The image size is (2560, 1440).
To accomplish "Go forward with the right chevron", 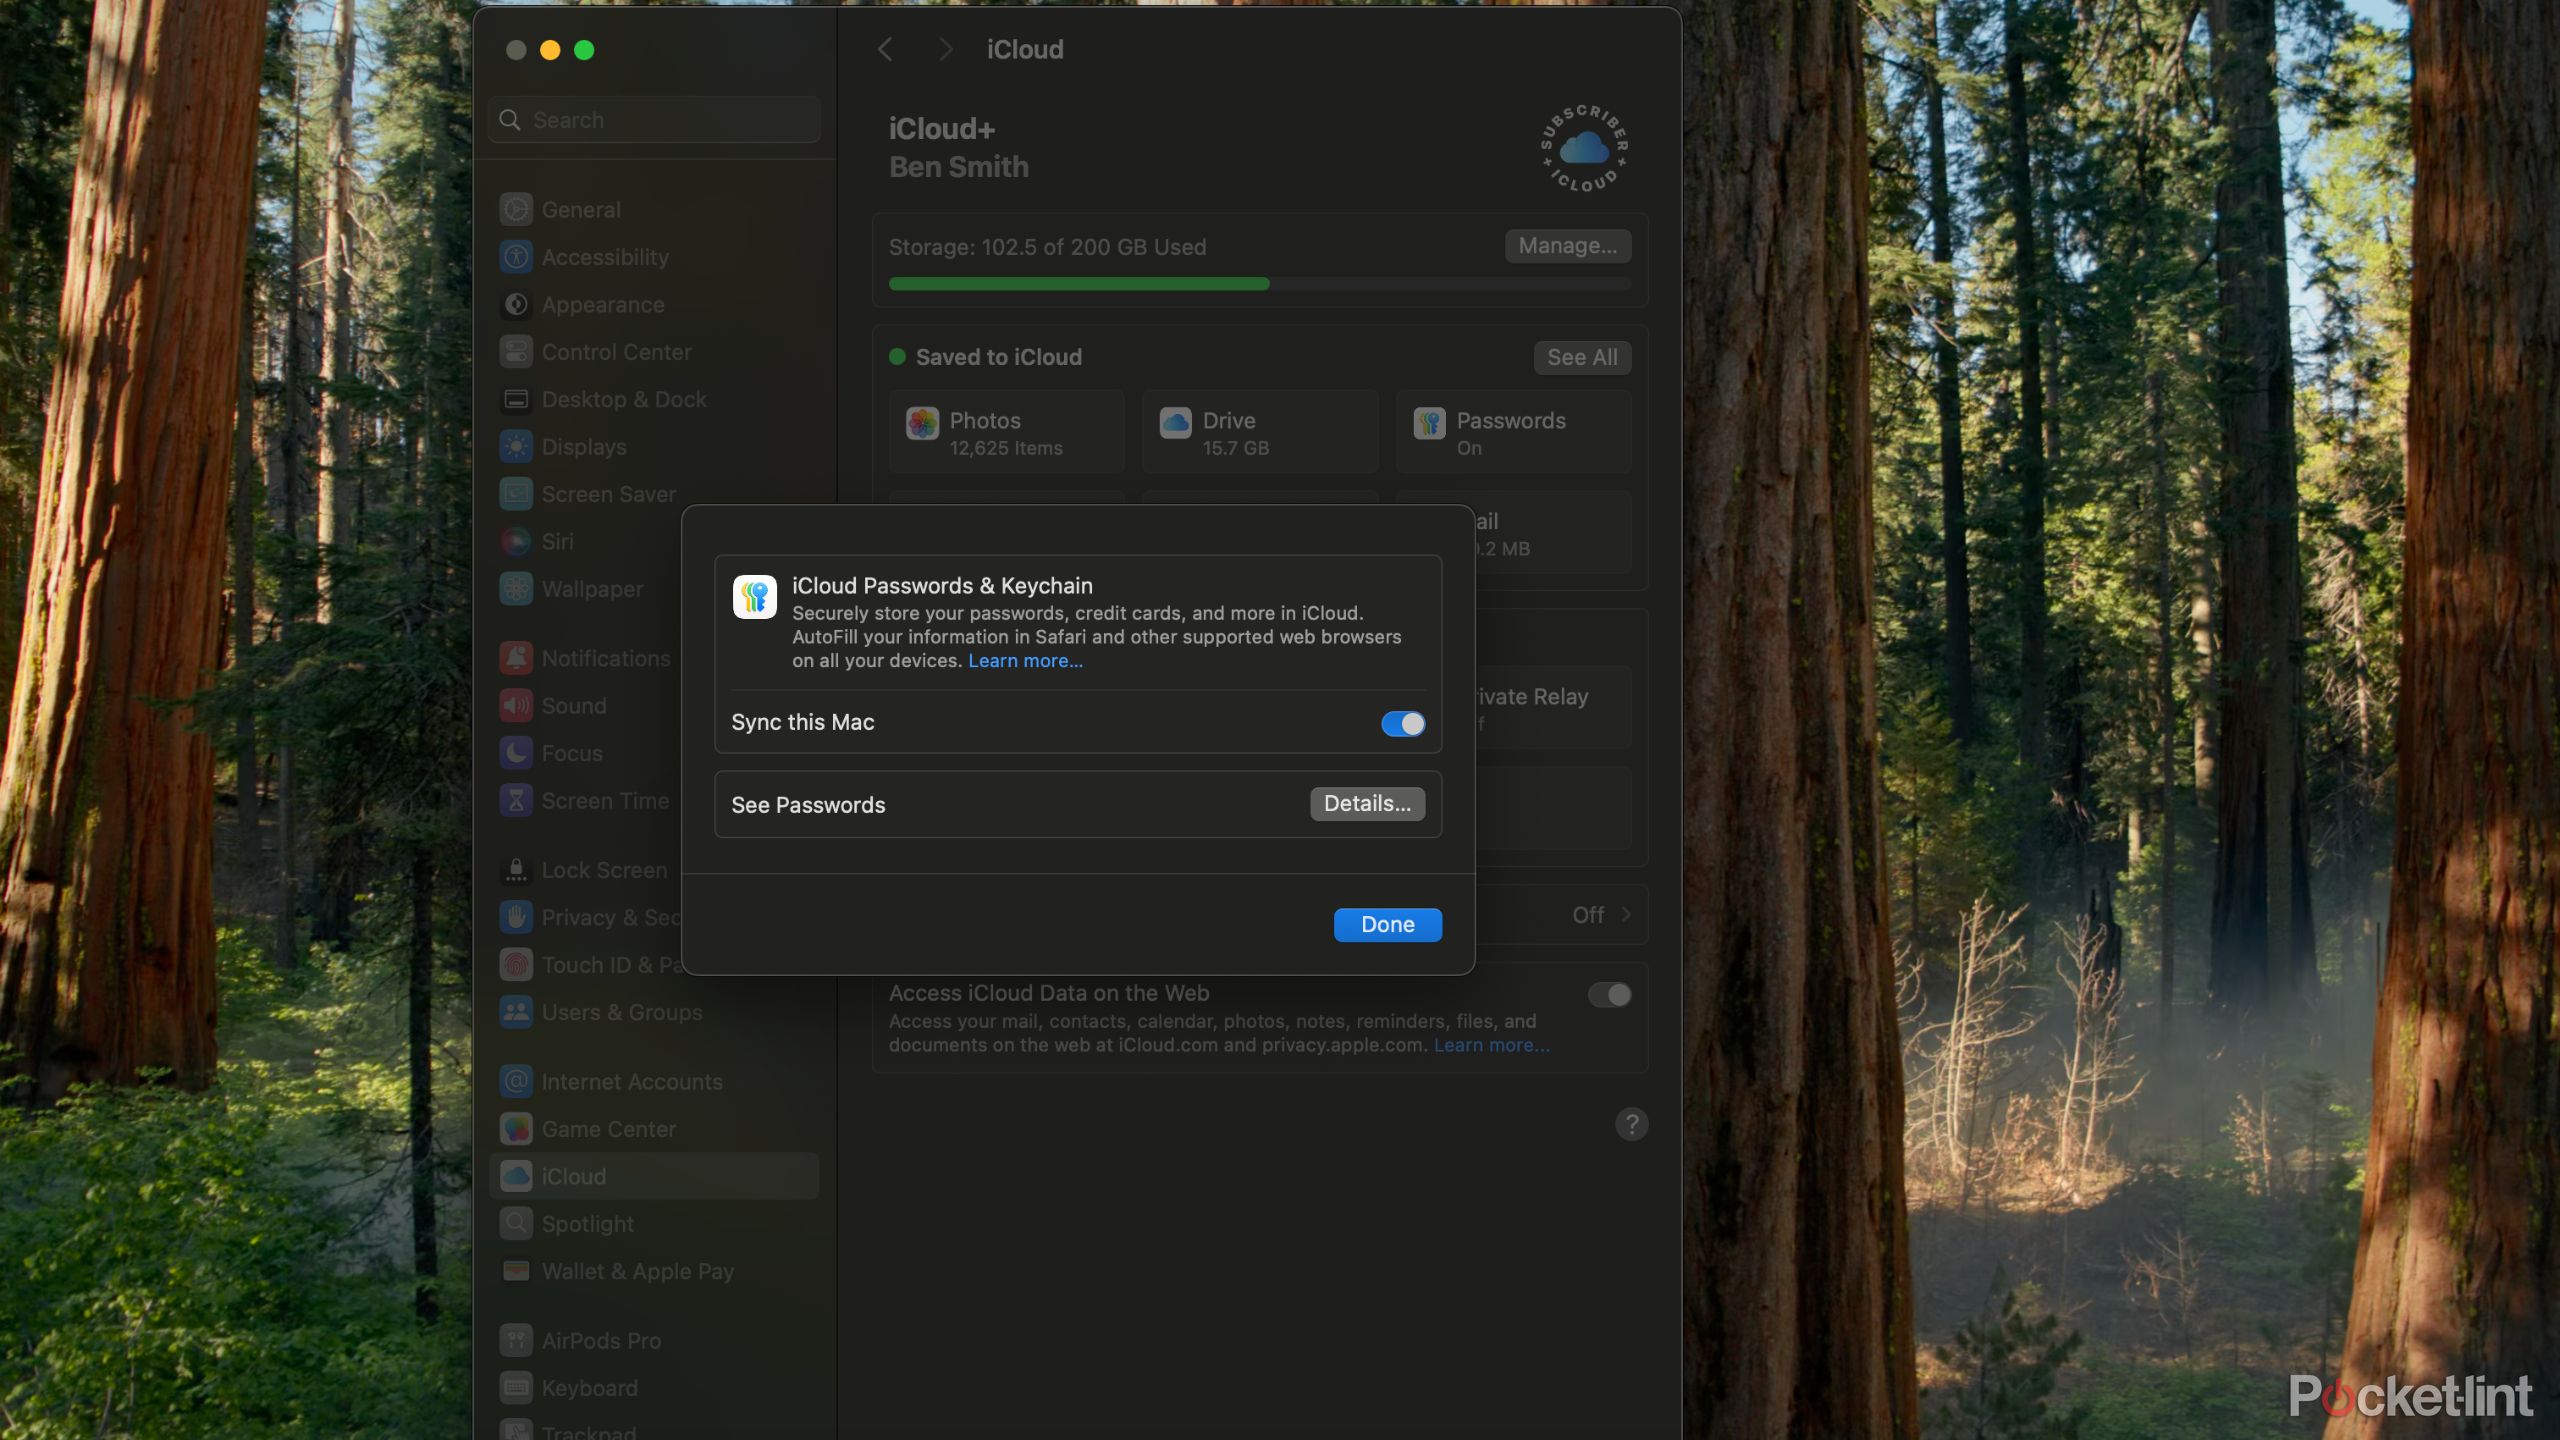I will click(945, 49).
